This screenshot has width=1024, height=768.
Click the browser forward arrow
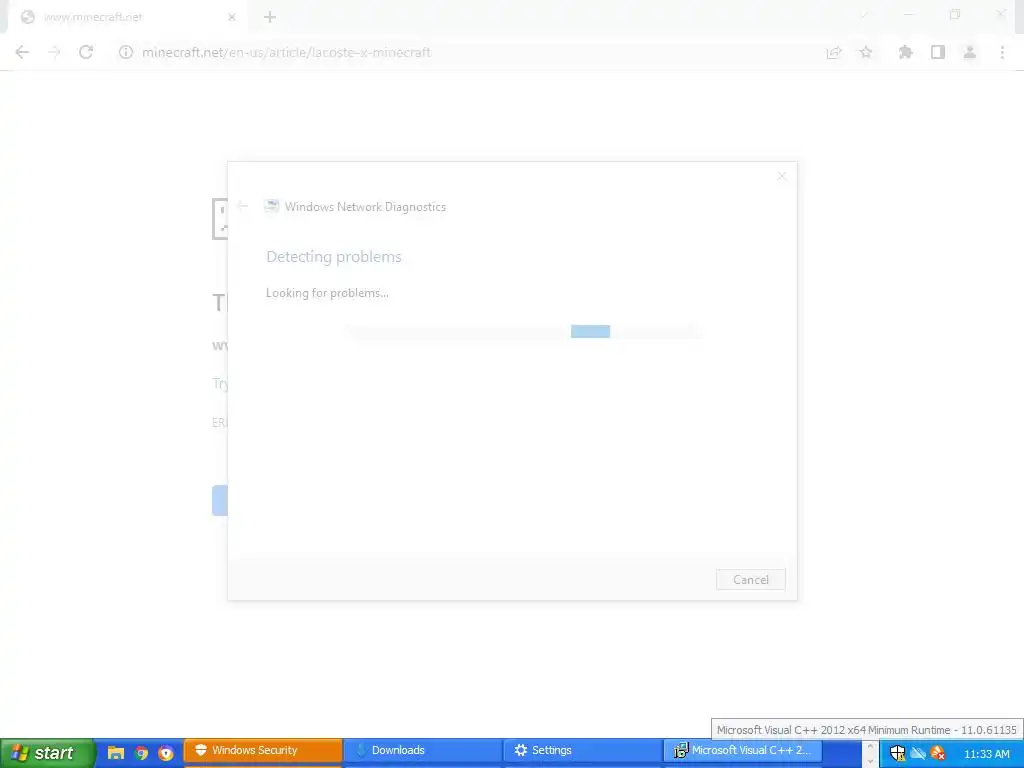tap(54, 52)
